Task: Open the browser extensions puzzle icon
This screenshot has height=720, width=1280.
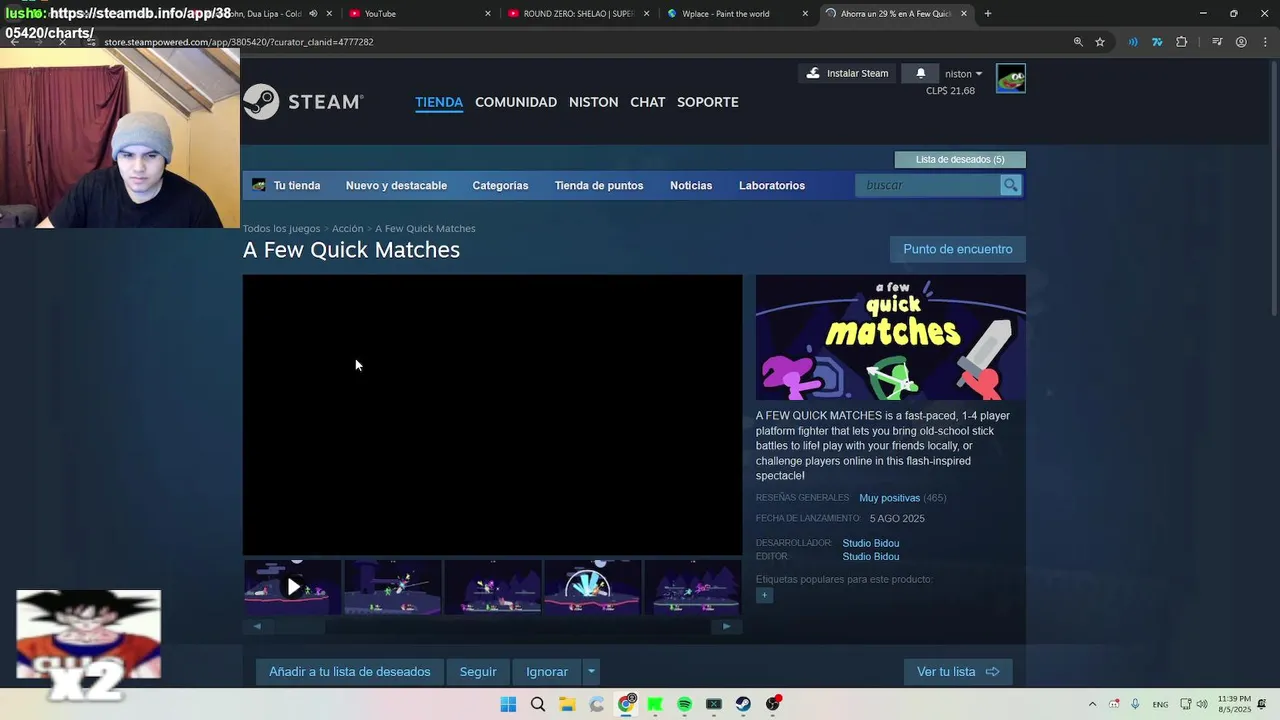Action: tap(1182, 42)
